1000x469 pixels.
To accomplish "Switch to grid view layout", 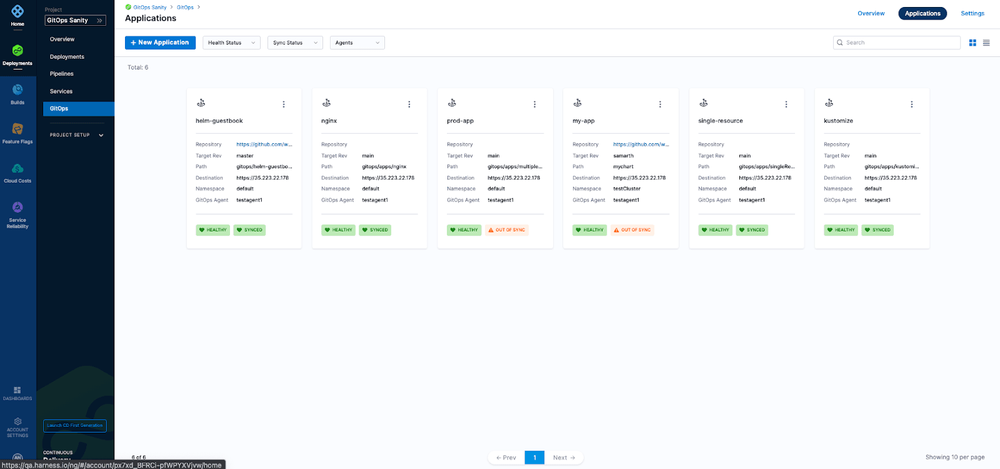I will (972, 43).
